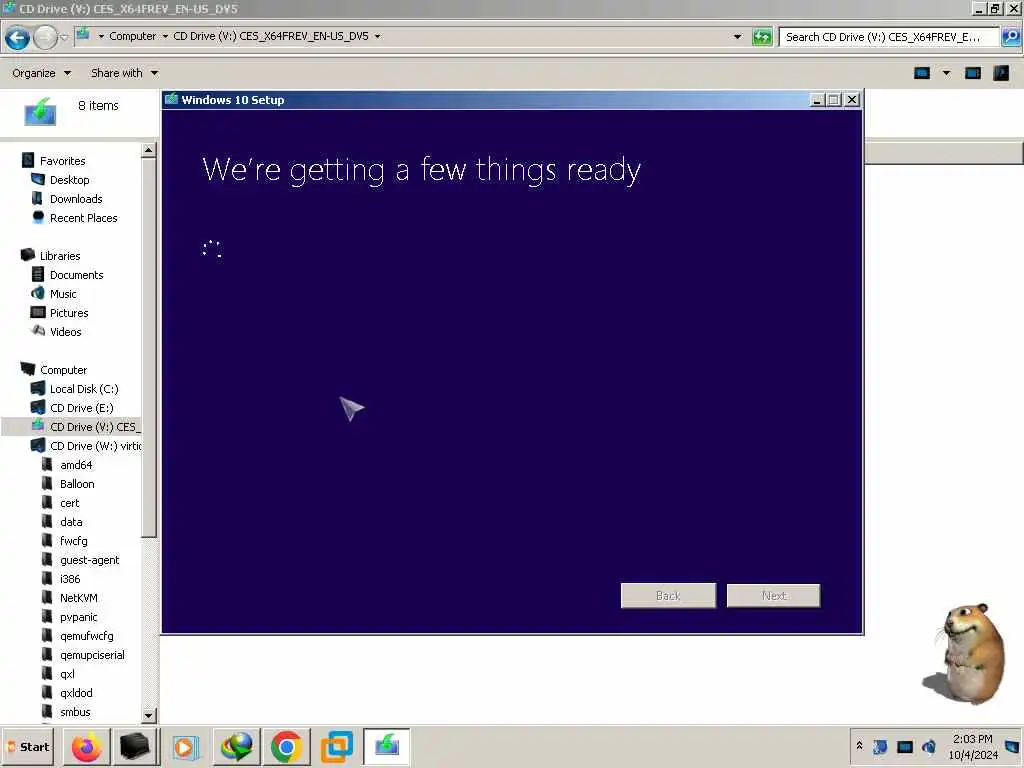This screenshot has height=768, width=1024.
Task: Open Desktop under Favorites
Action: 69,180
